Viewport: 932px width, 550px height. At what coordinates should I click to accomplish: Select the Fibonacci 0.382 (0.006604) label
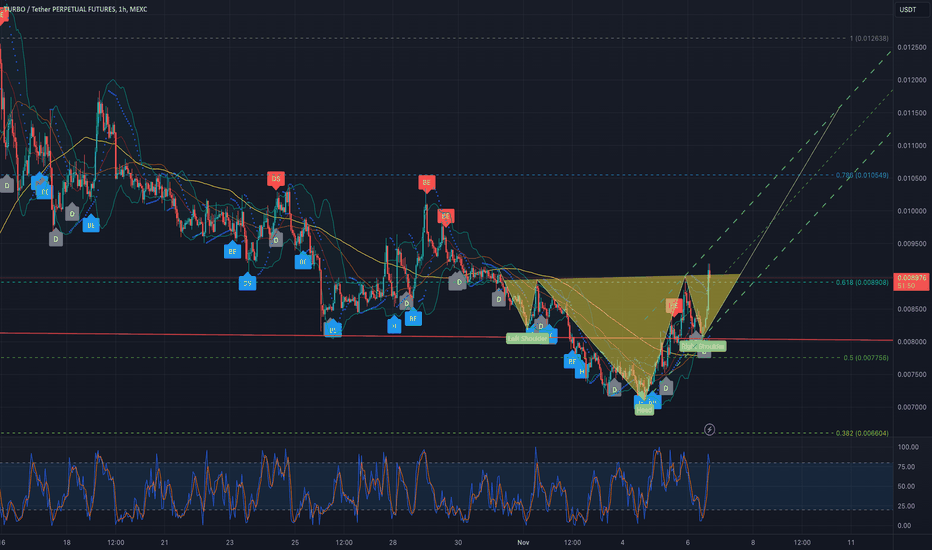coord(862,433)
